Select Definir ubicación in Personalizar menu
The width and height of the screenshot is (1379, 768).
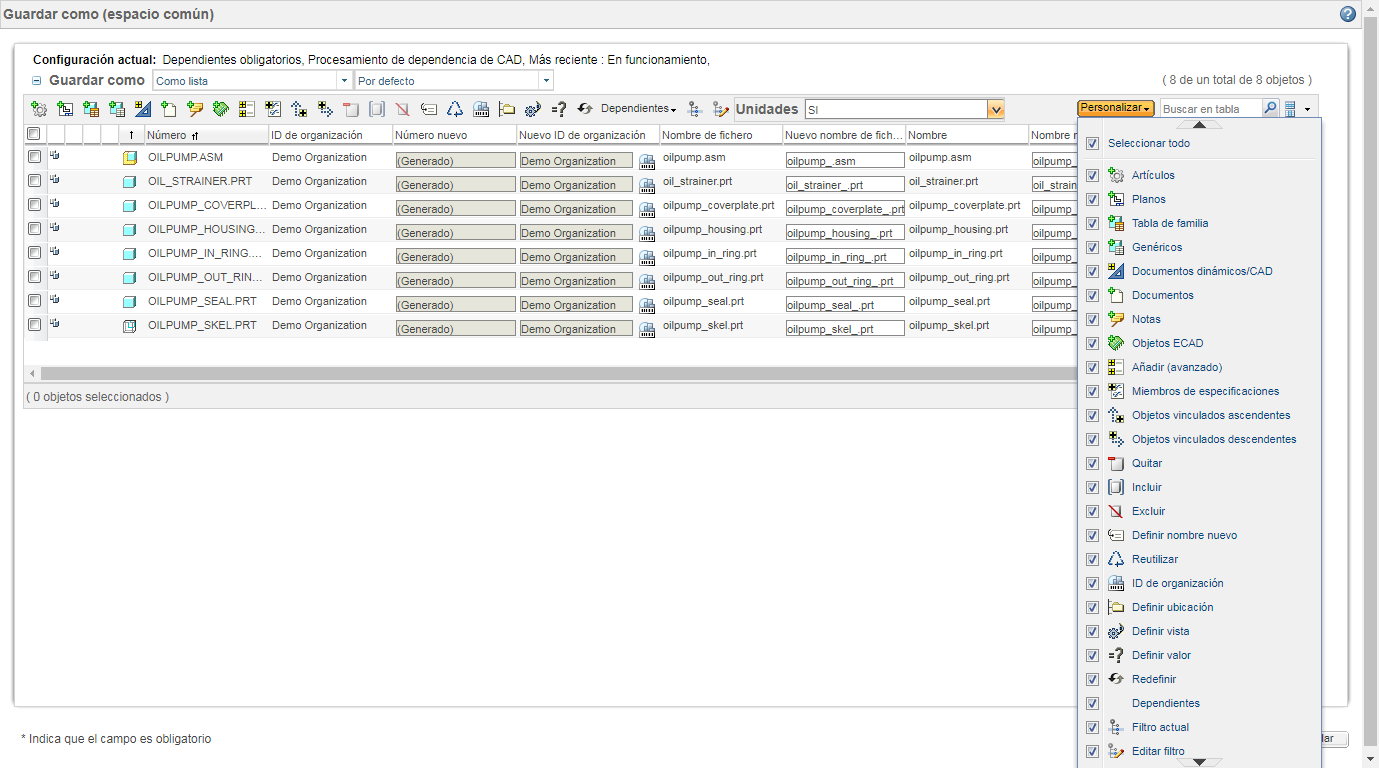coord(1172,607)
